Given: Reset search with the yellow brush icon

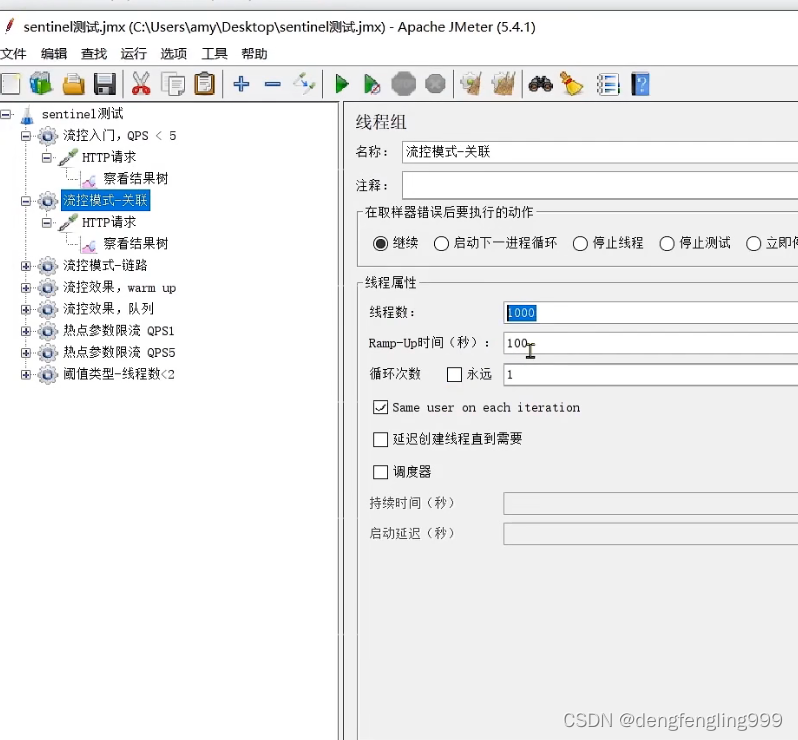Looking at the screenshot, I should click(572, 84).
